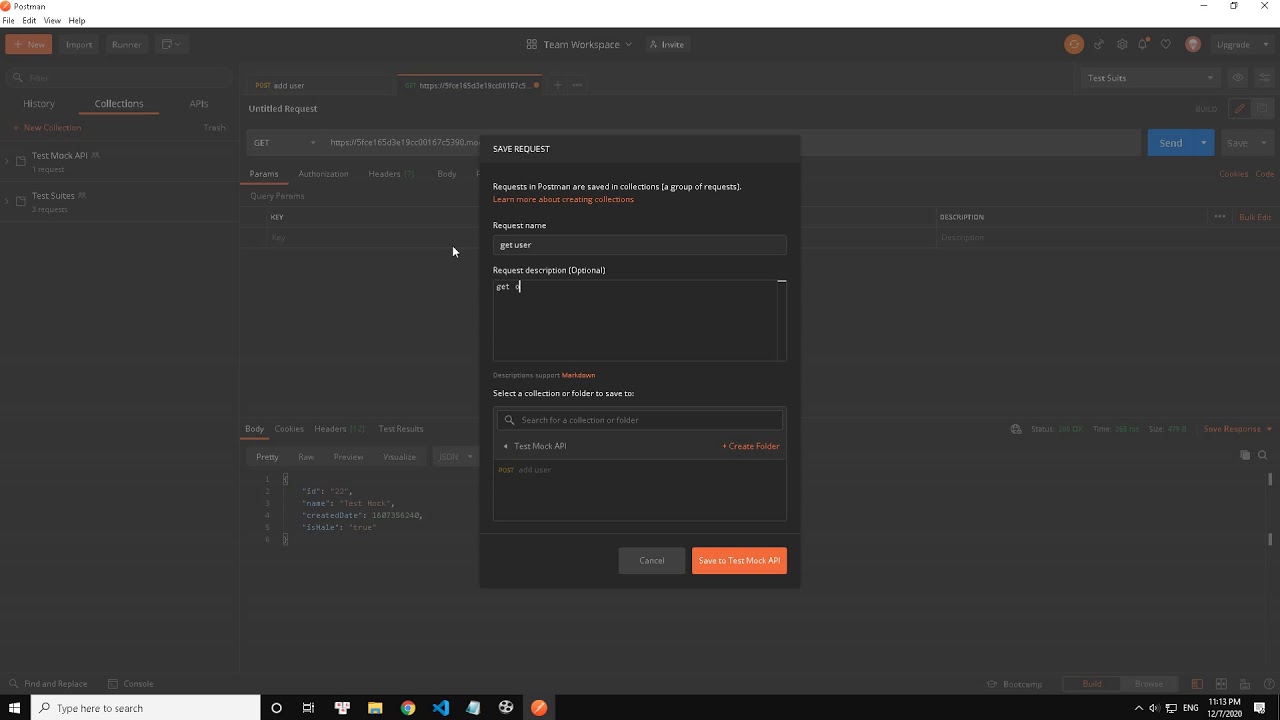1280x720 pixels.
Task: Switch to Build mode
Action: [x=1092, y=684]
